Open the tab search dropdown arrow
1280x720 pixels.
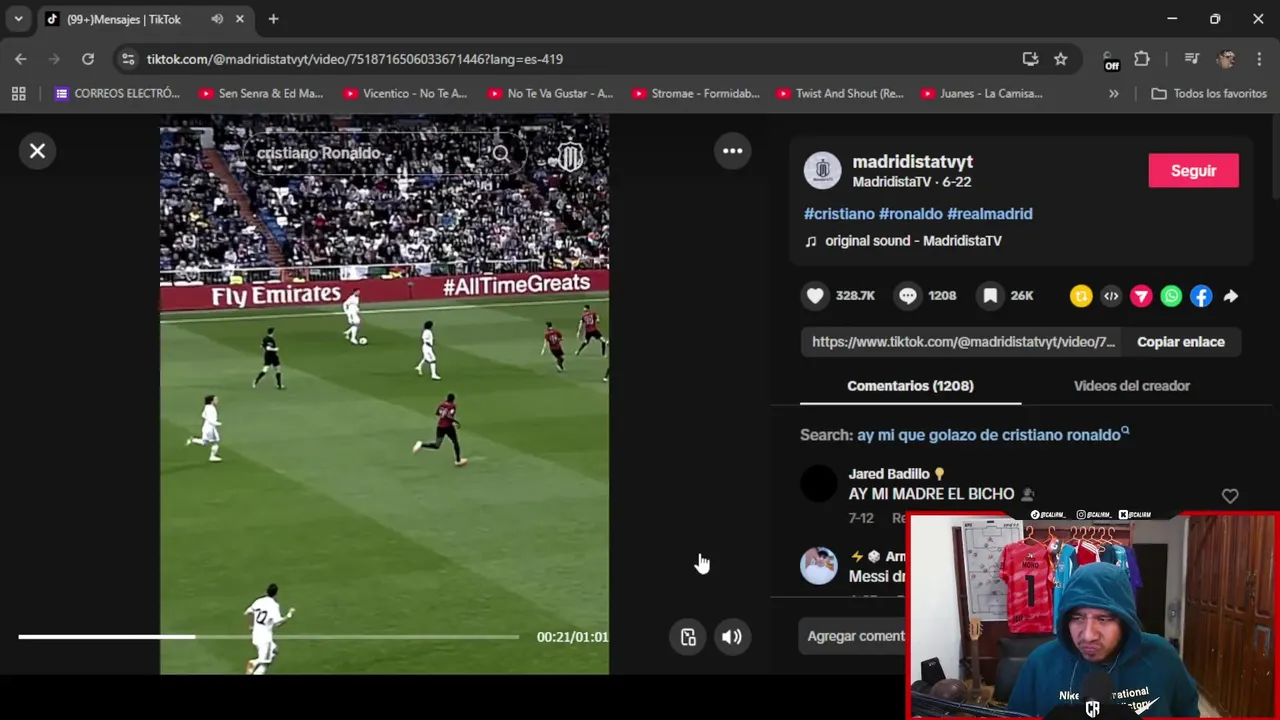click(x=18, y=19)
